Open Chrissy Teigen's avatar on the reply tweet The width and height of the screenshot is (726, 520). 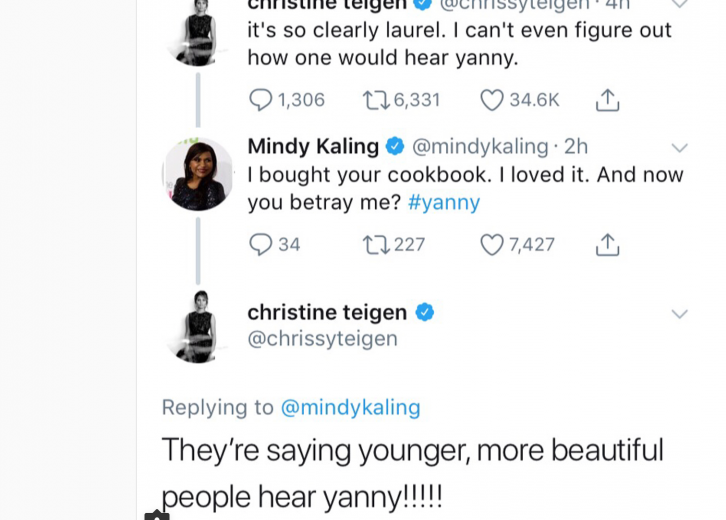click(198, 327)
